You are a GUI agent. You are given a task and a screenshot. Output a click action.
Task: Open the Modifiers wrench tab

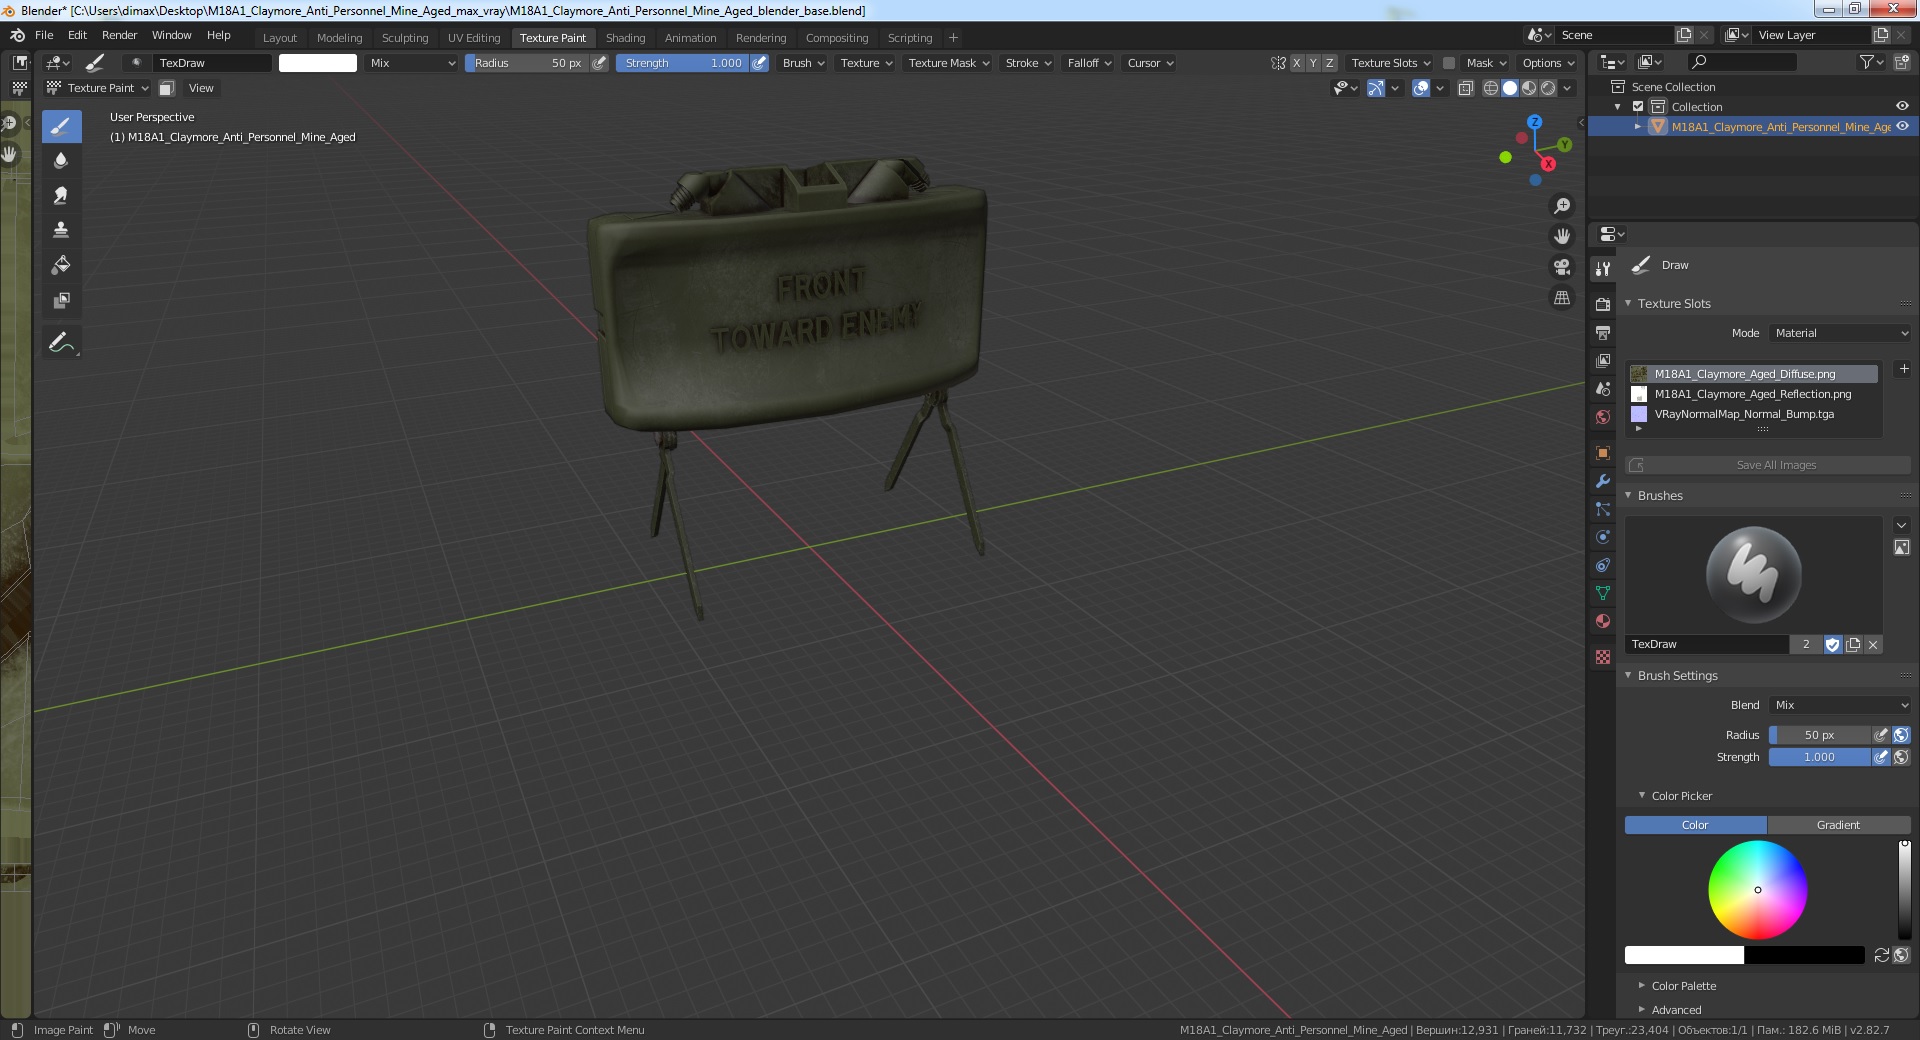pyautogui.click(x=1603, y=481)
